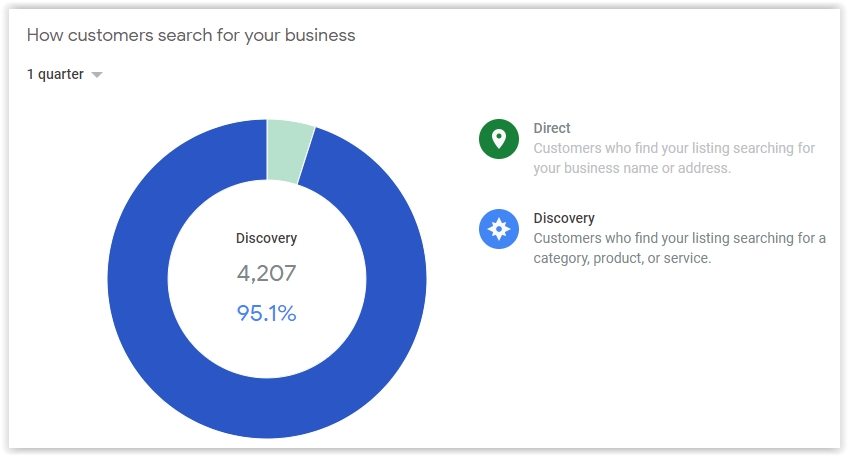Click the lower arc of the blue donut ring
Screen dimensions: 848x456
pyautogui.click(x=267, y=408)
